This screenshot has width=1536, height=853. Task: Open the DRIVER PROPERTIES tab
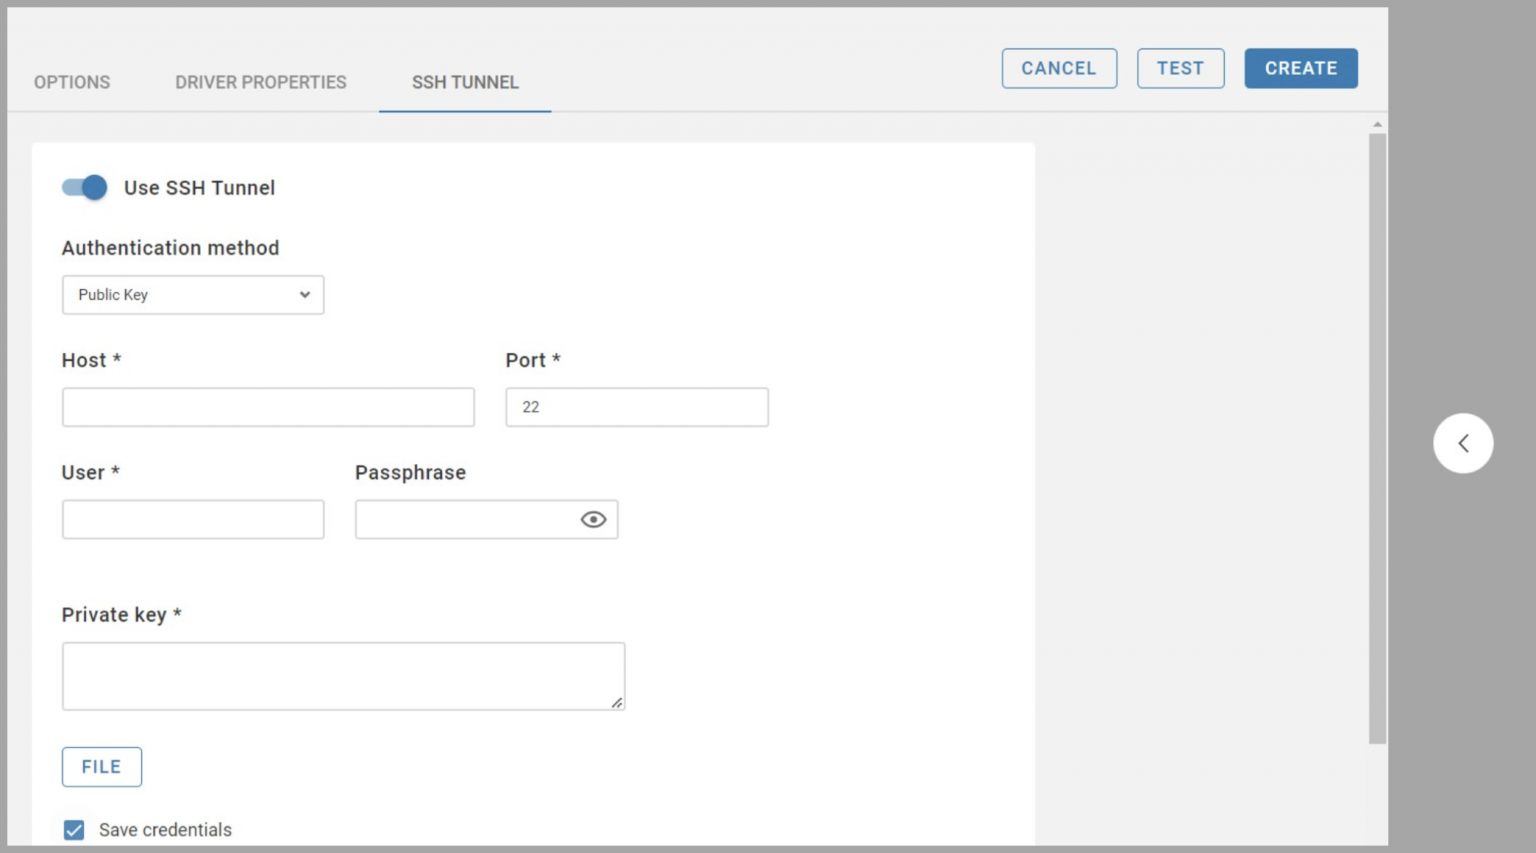[260, 82]
